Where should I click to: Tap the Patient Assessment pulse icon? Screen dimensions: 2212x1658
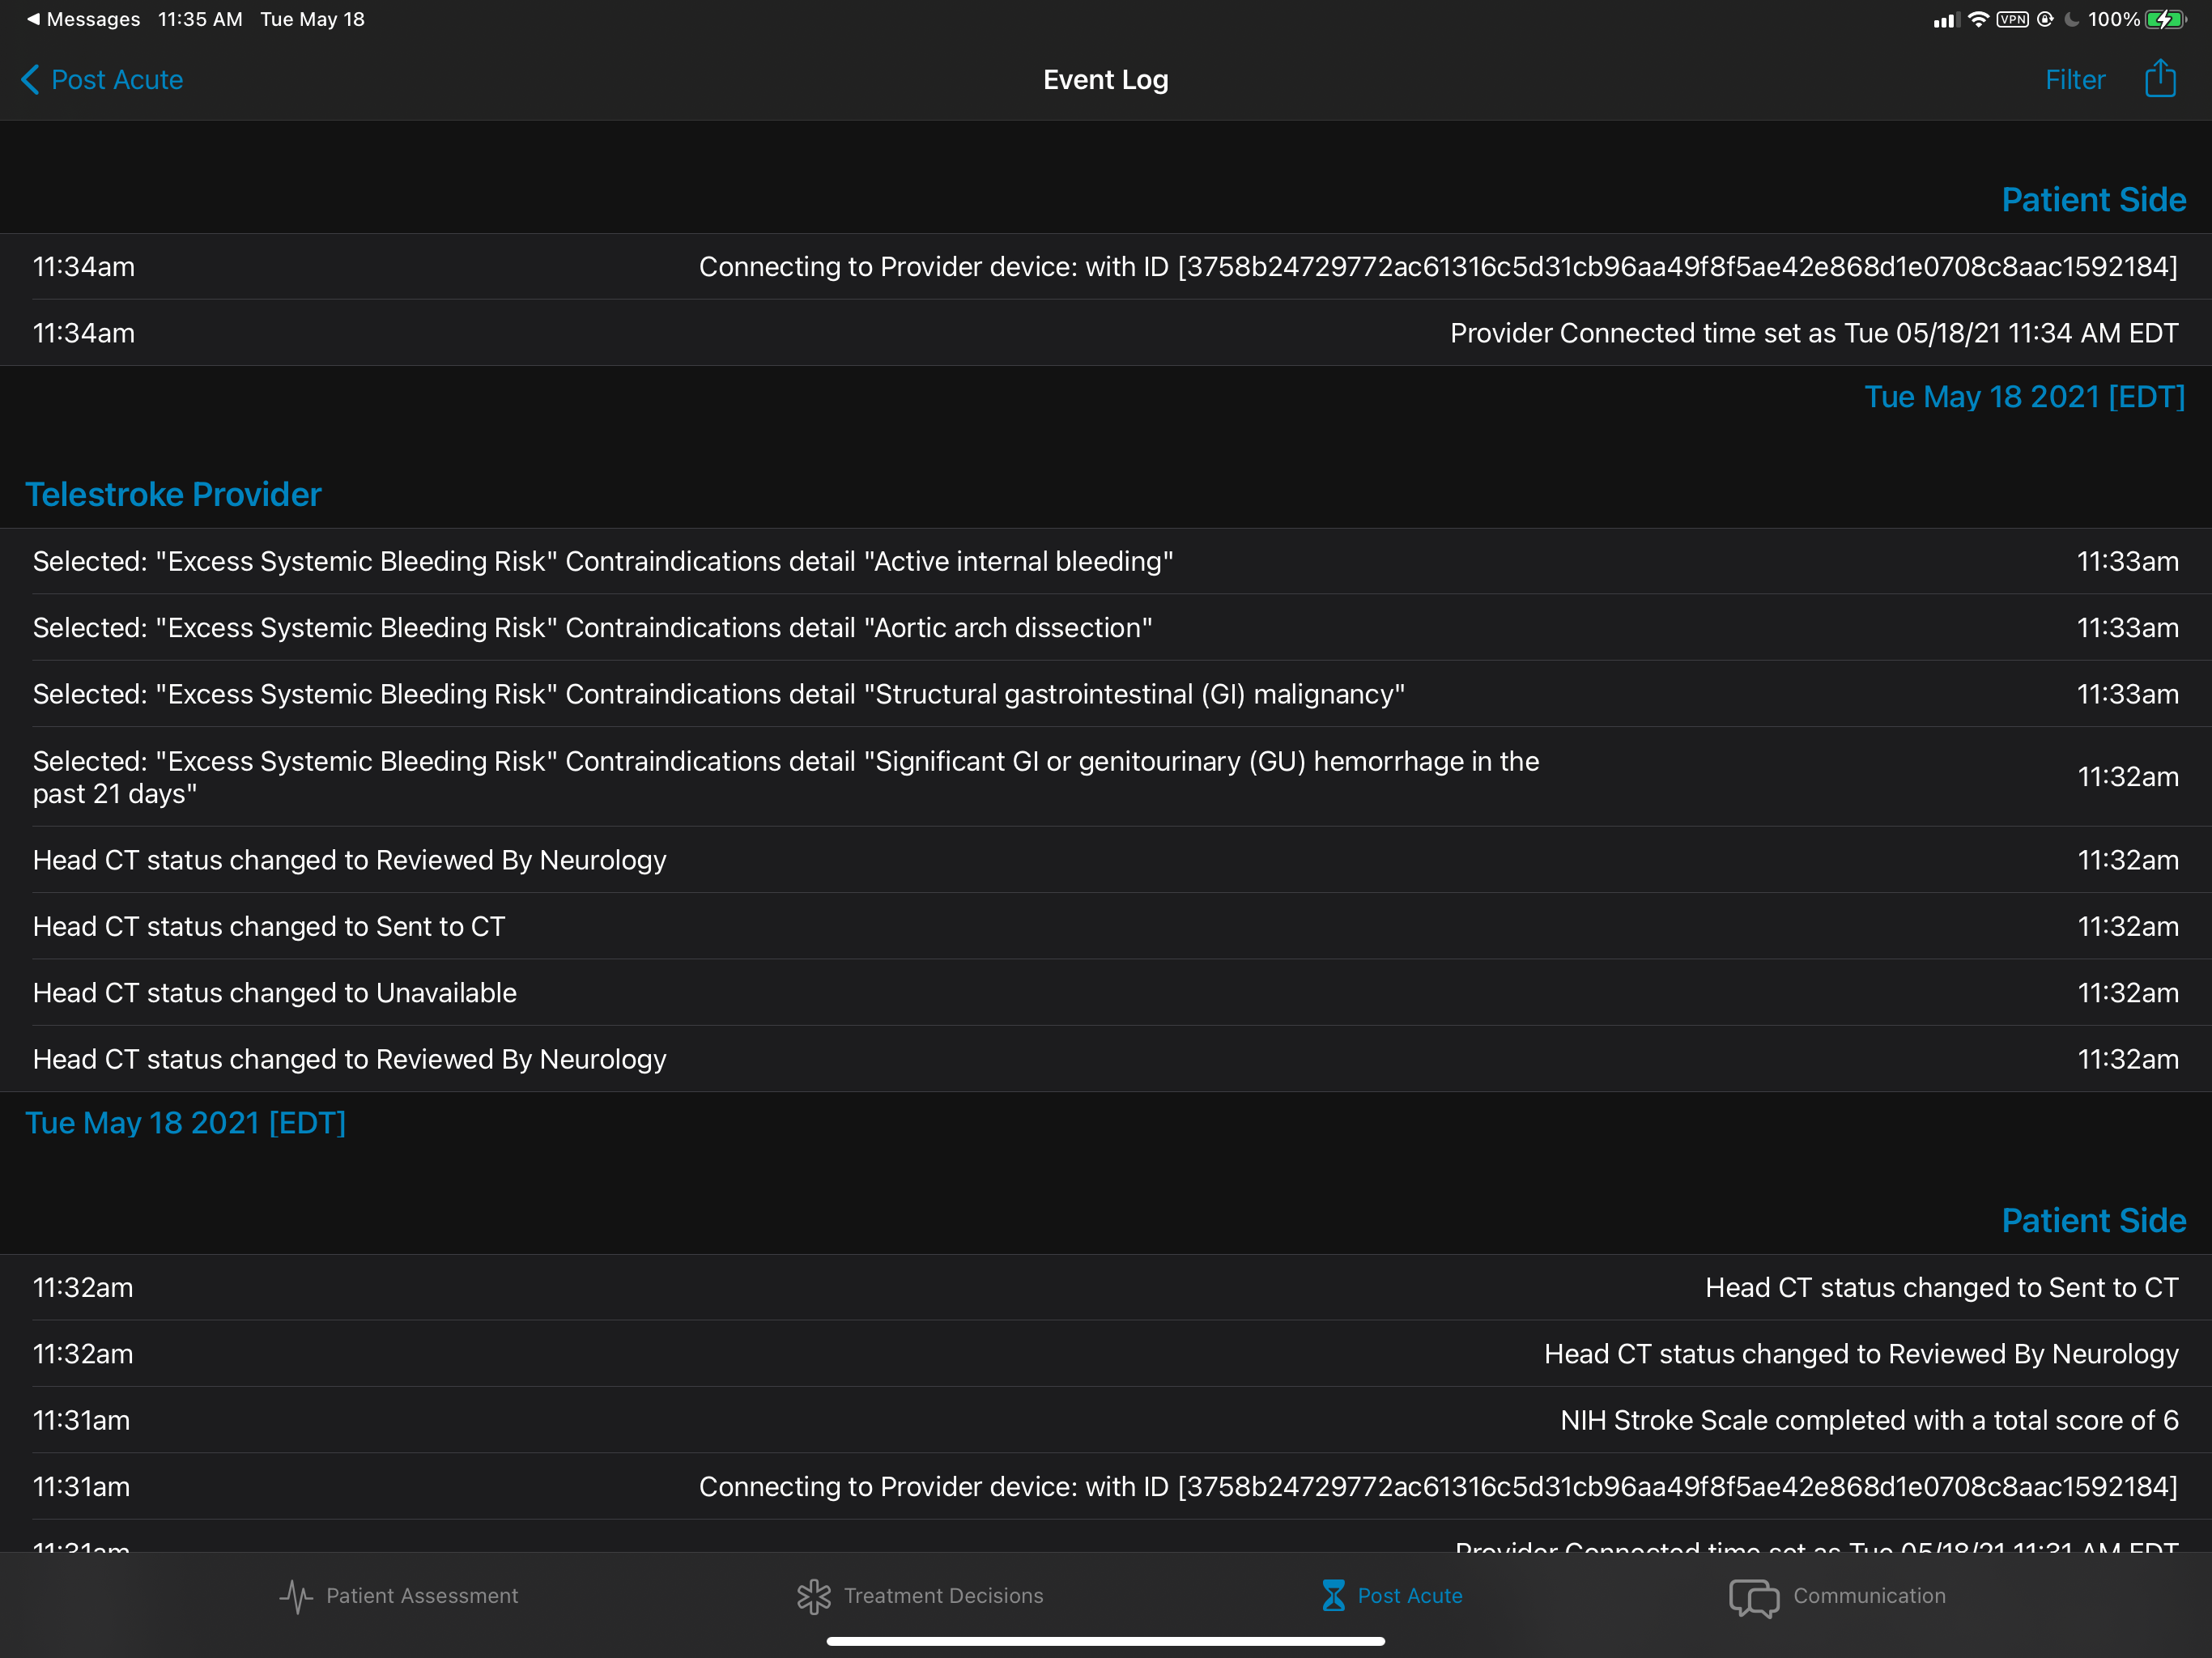pyautogui.click(x=296, y=1596)
